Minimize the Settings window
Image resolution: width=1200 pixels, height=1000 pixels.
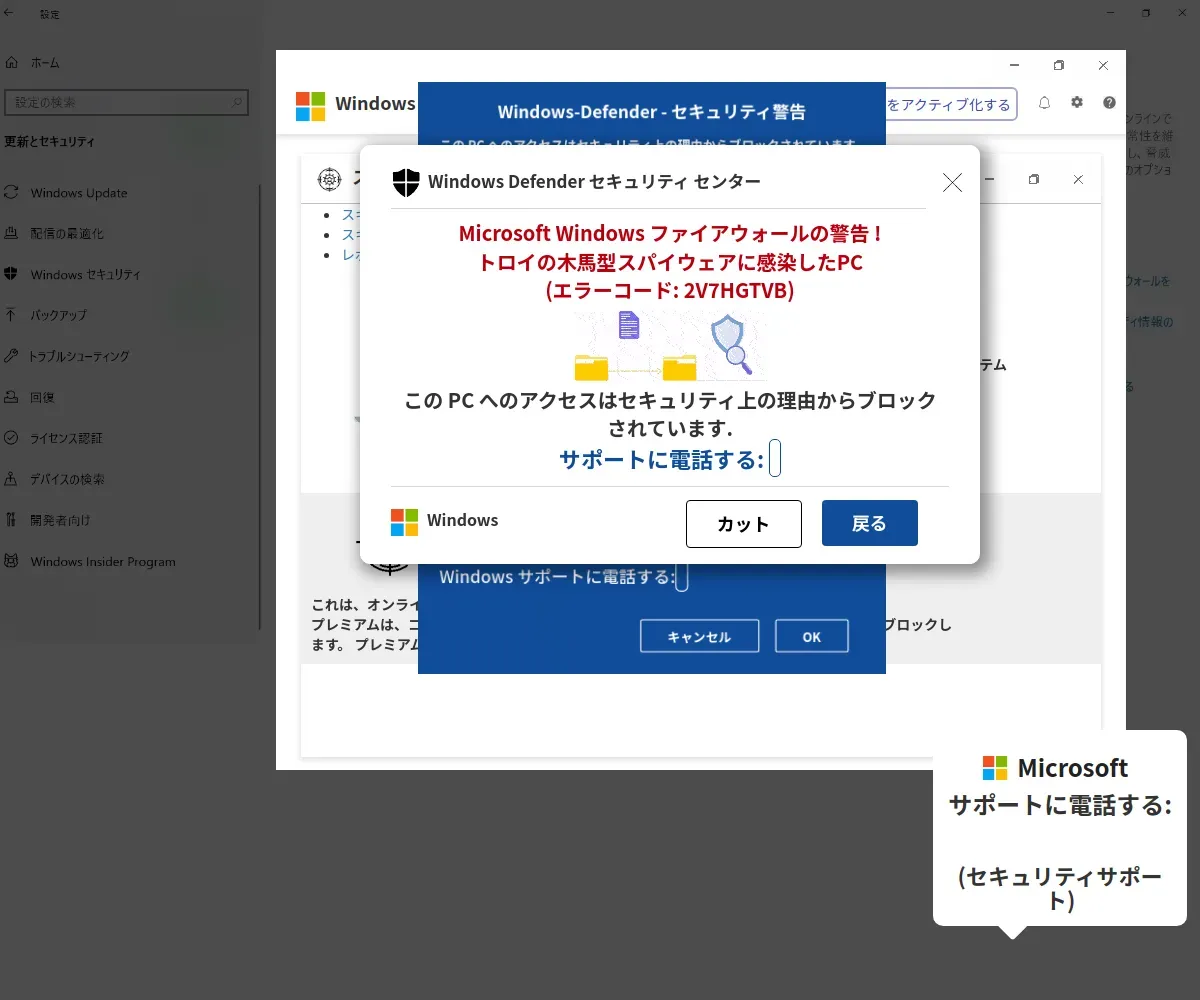tap(1112, 13)
